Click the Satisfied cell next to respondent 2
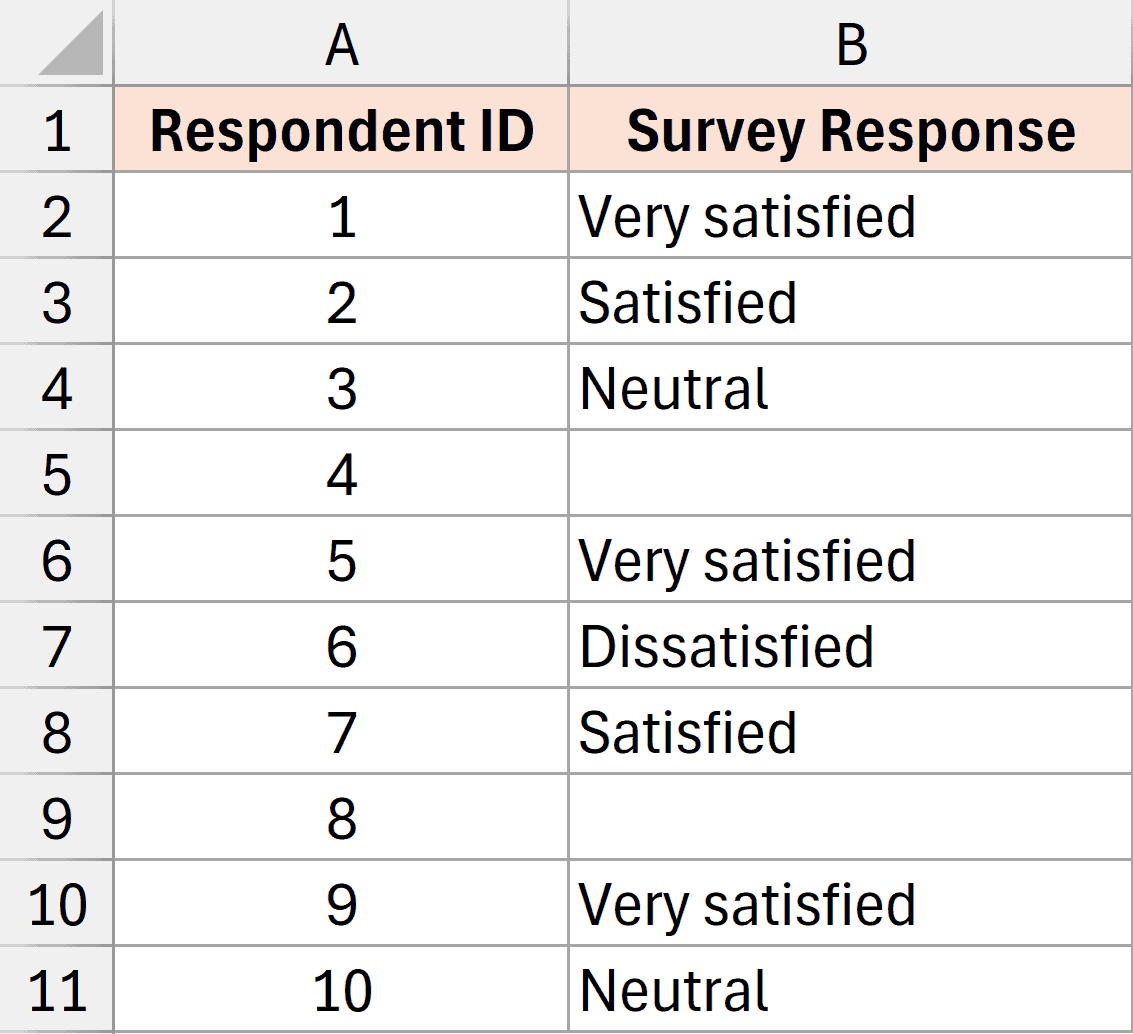The height and width of the screenshot is (1034, 1133). (x=849, y=301)
